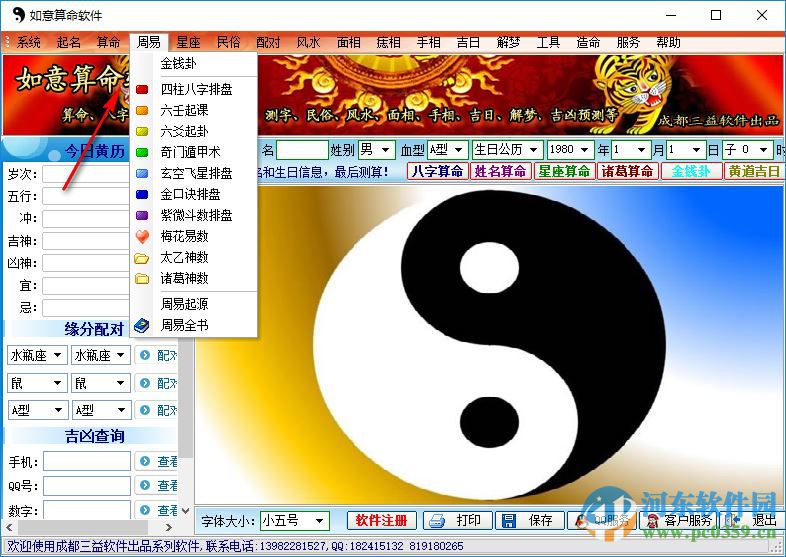Viewport: 786px width, 557px height.
Task: Click arrow icon on 数字 查看 button
Action: tap(145, 509)
